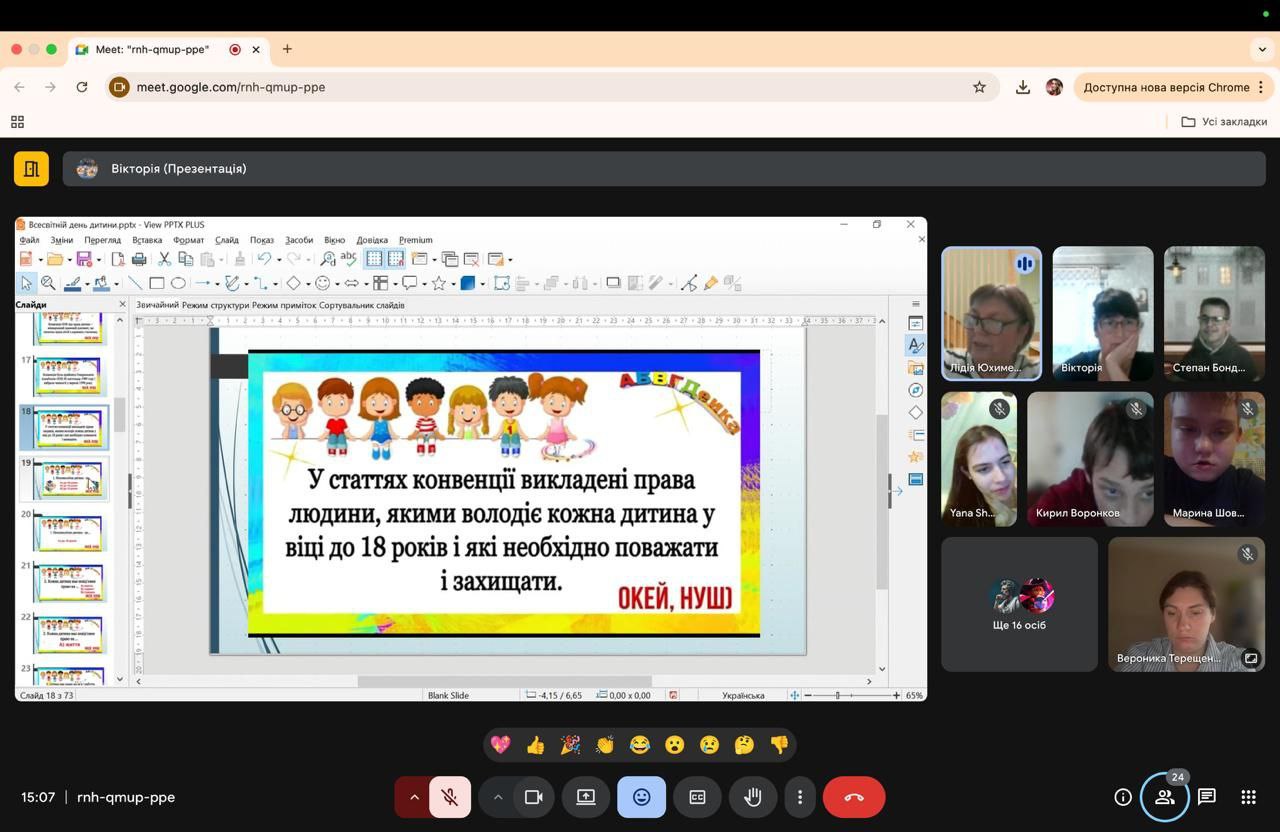Expand audio settings arrow beside microphone
The width and height of the screenshot is (1280, 832).
click(414, 797)
